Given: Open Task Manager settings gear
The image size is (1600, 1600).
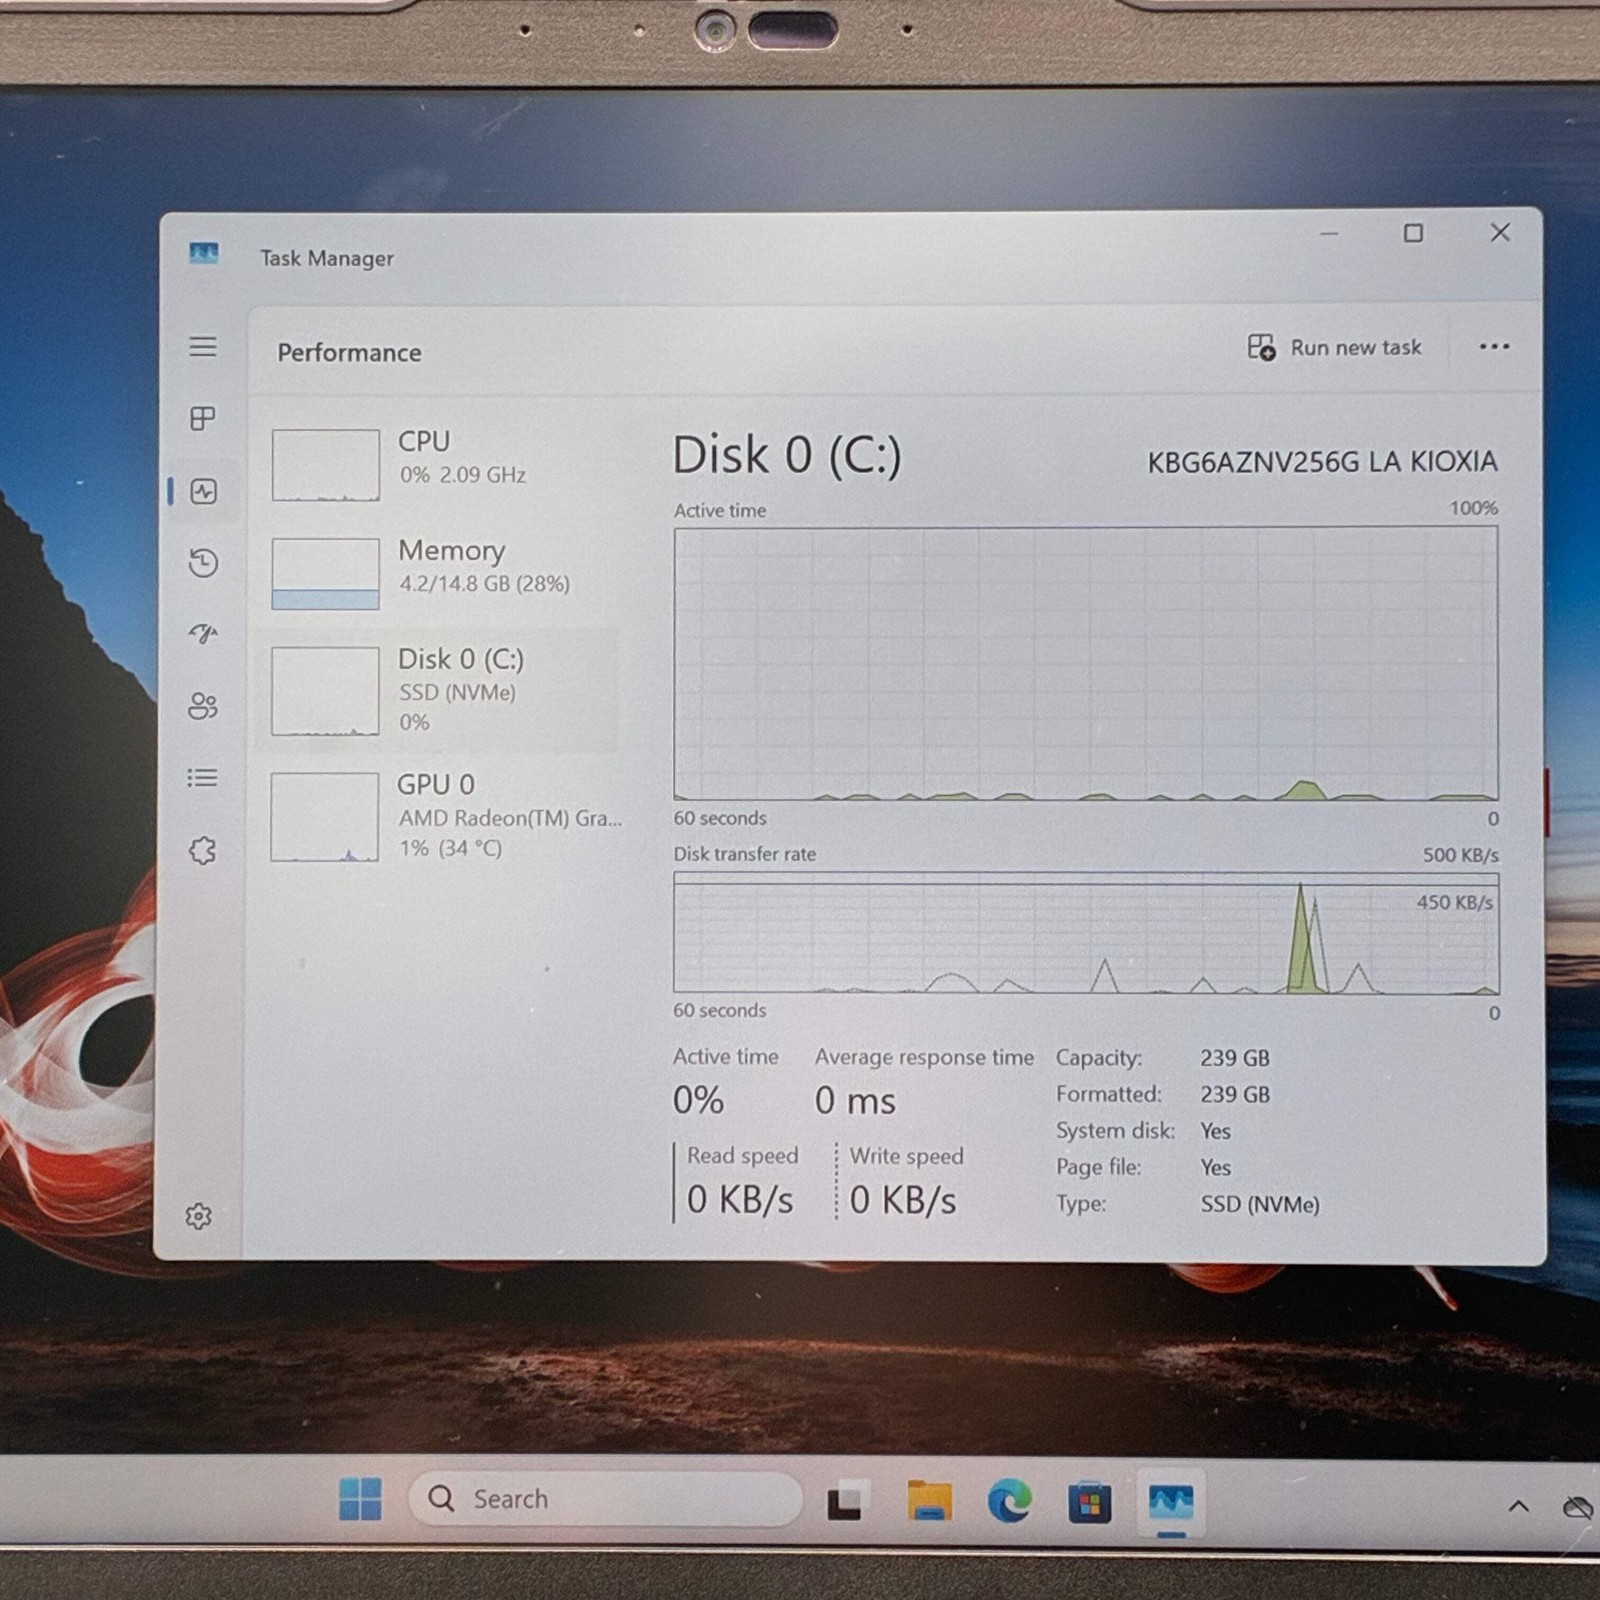Looking at the screenshot, I should [x=198, y=1216].
